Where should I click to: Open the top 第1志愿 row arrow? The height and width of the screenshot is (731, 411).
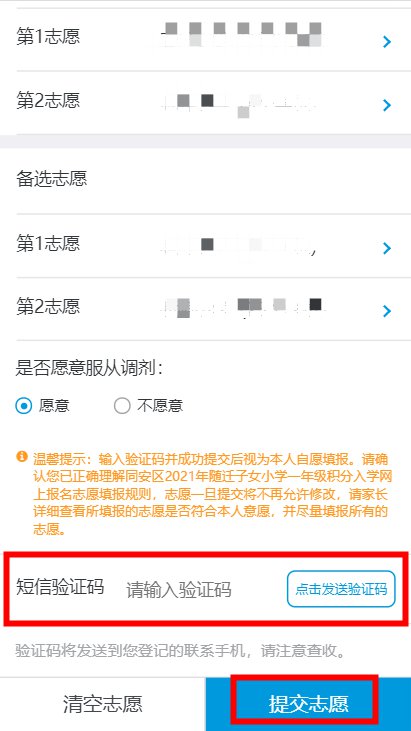point(386,42)
